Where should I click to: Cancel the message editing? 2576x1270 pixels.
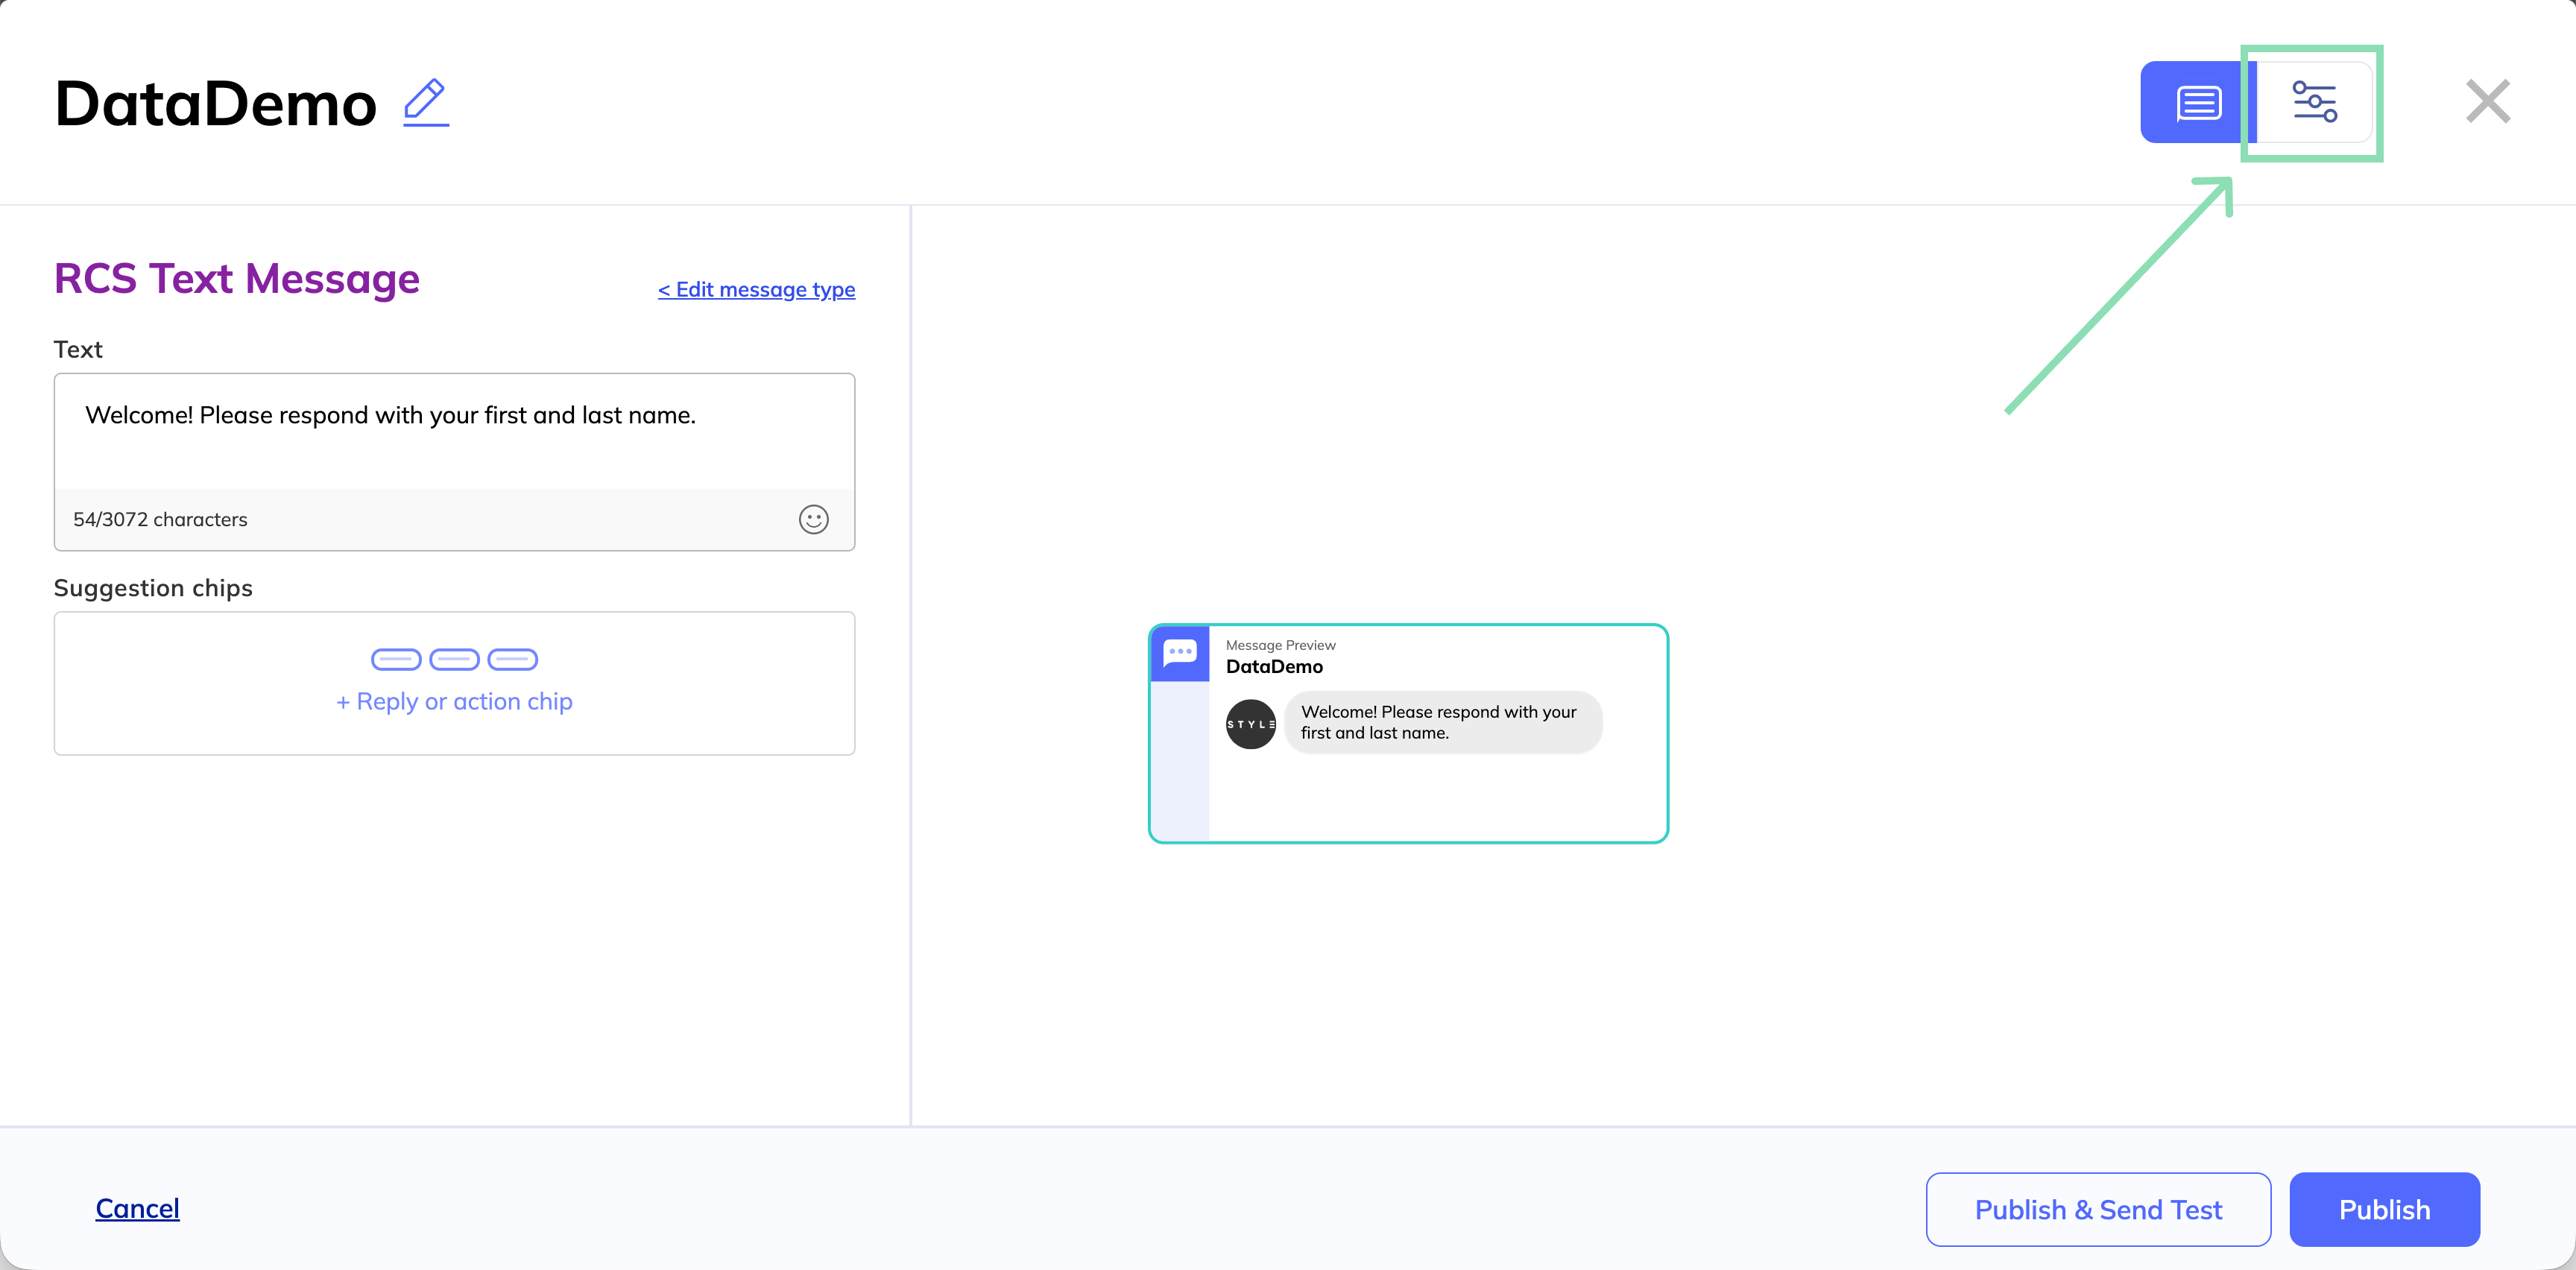click(x=137, y=1208)
